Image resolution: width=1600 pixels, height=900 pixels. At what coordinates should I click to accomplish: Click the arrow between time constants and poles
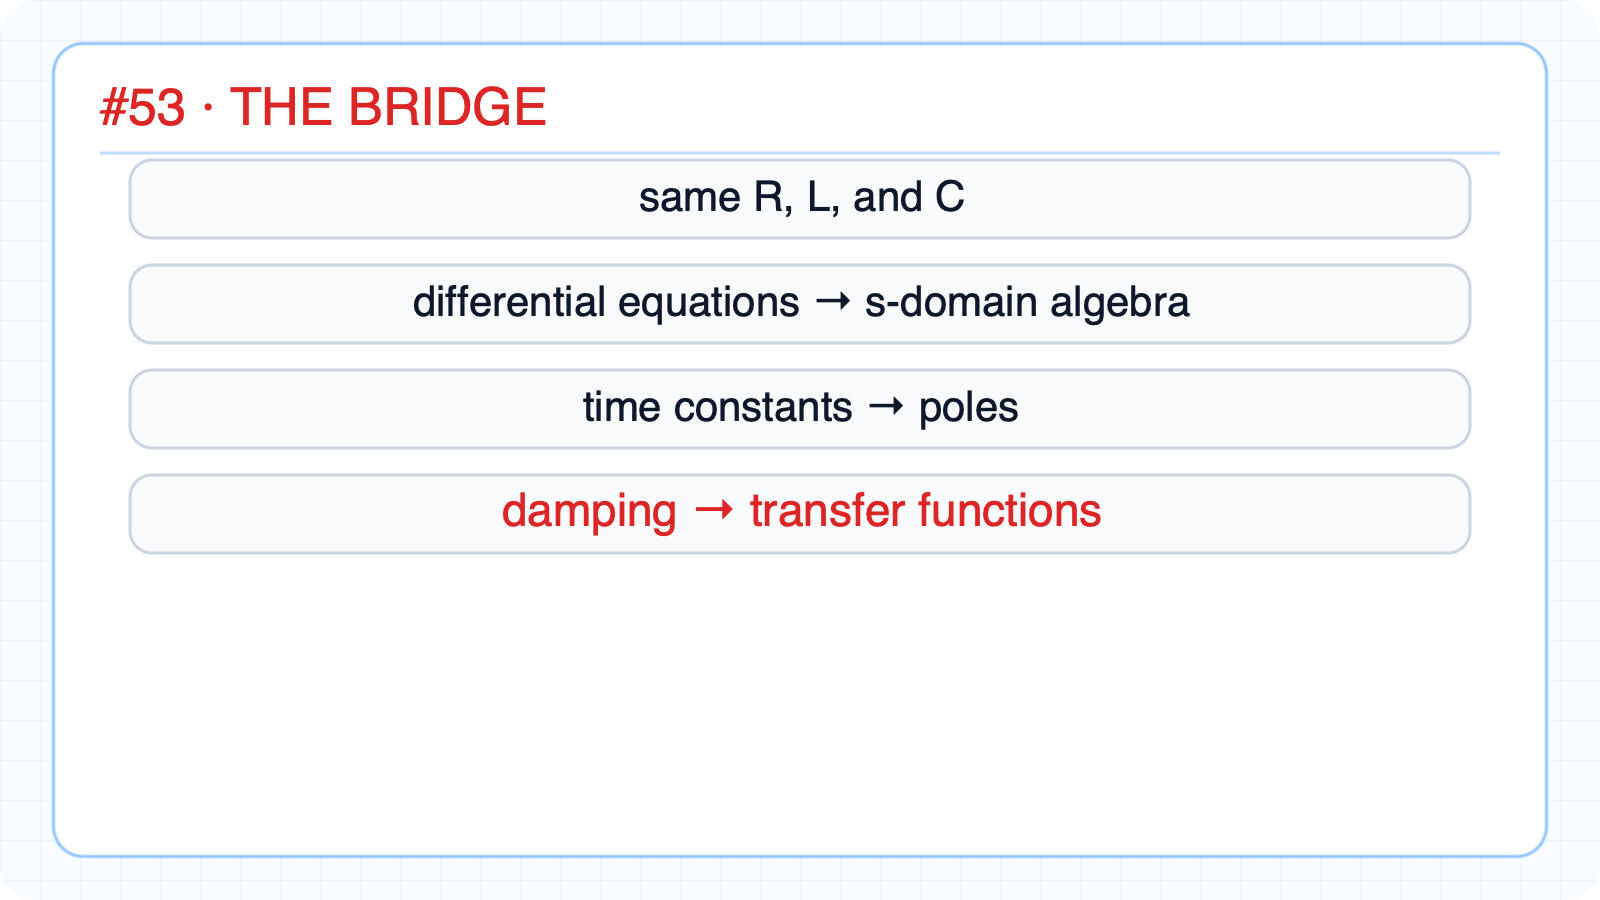pos(885,406)
